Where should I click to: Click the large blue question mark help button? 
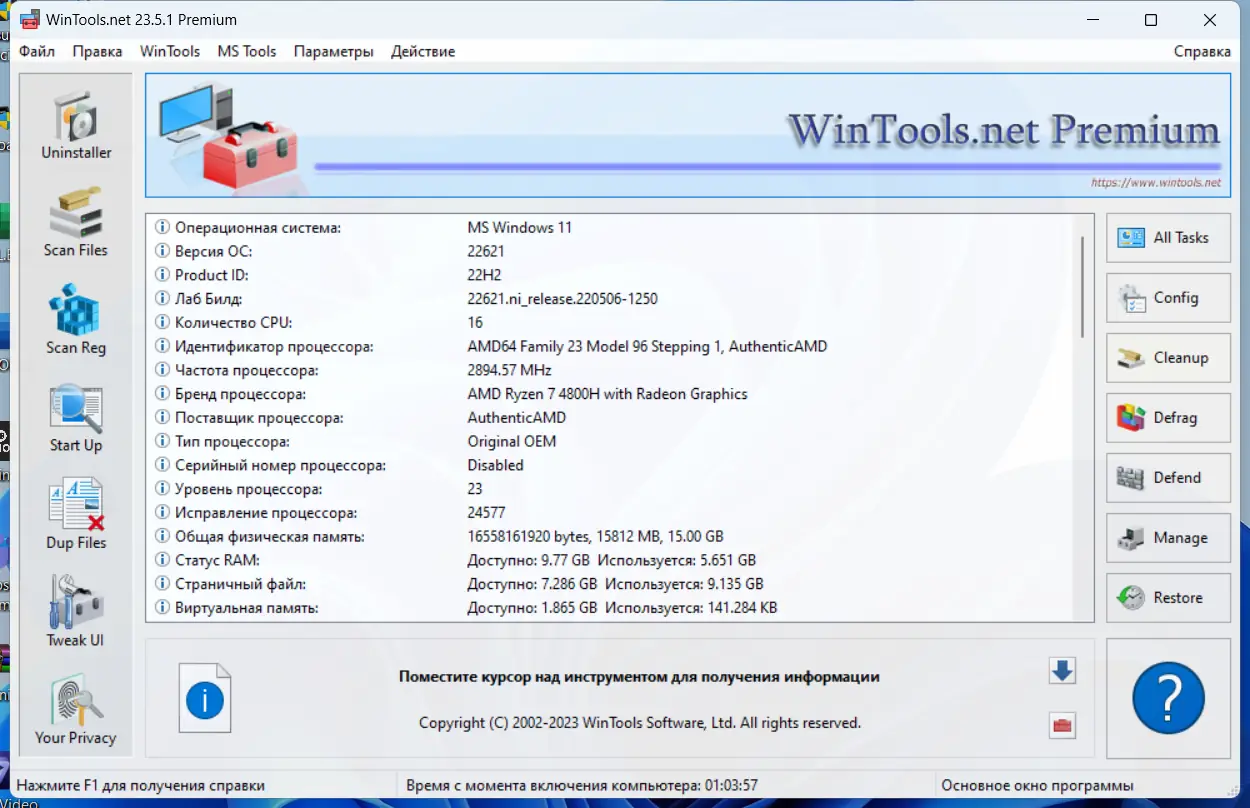click(x=1168, y=698)
